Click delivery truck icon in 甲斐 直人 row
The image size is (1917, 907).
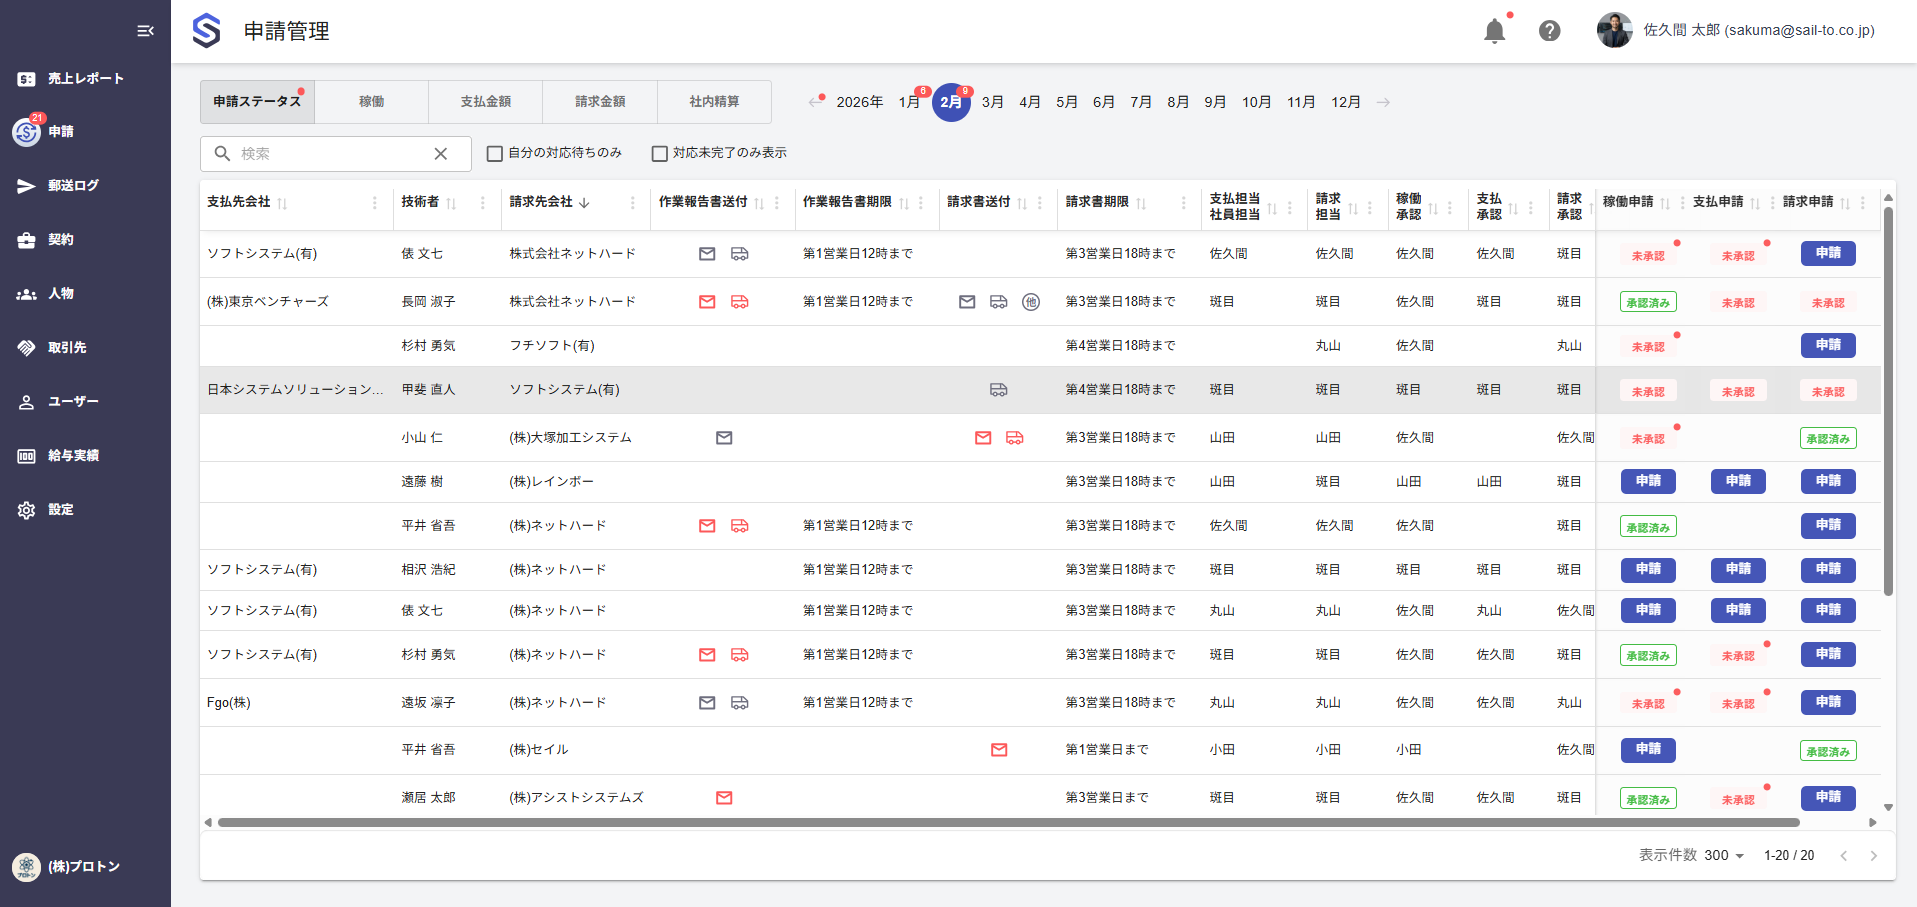[998, 390]
